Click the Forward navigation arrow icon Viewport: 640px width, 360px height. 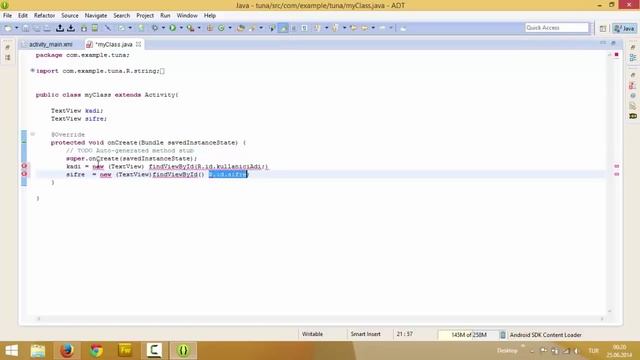[382, 28]
